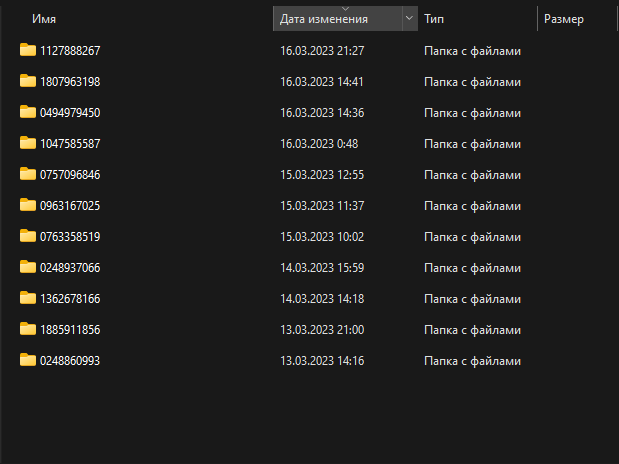Click the 0757096846 folder icon
Viewport: 619px width, 464px height.
pyautogui.click(x=28, y=174)
